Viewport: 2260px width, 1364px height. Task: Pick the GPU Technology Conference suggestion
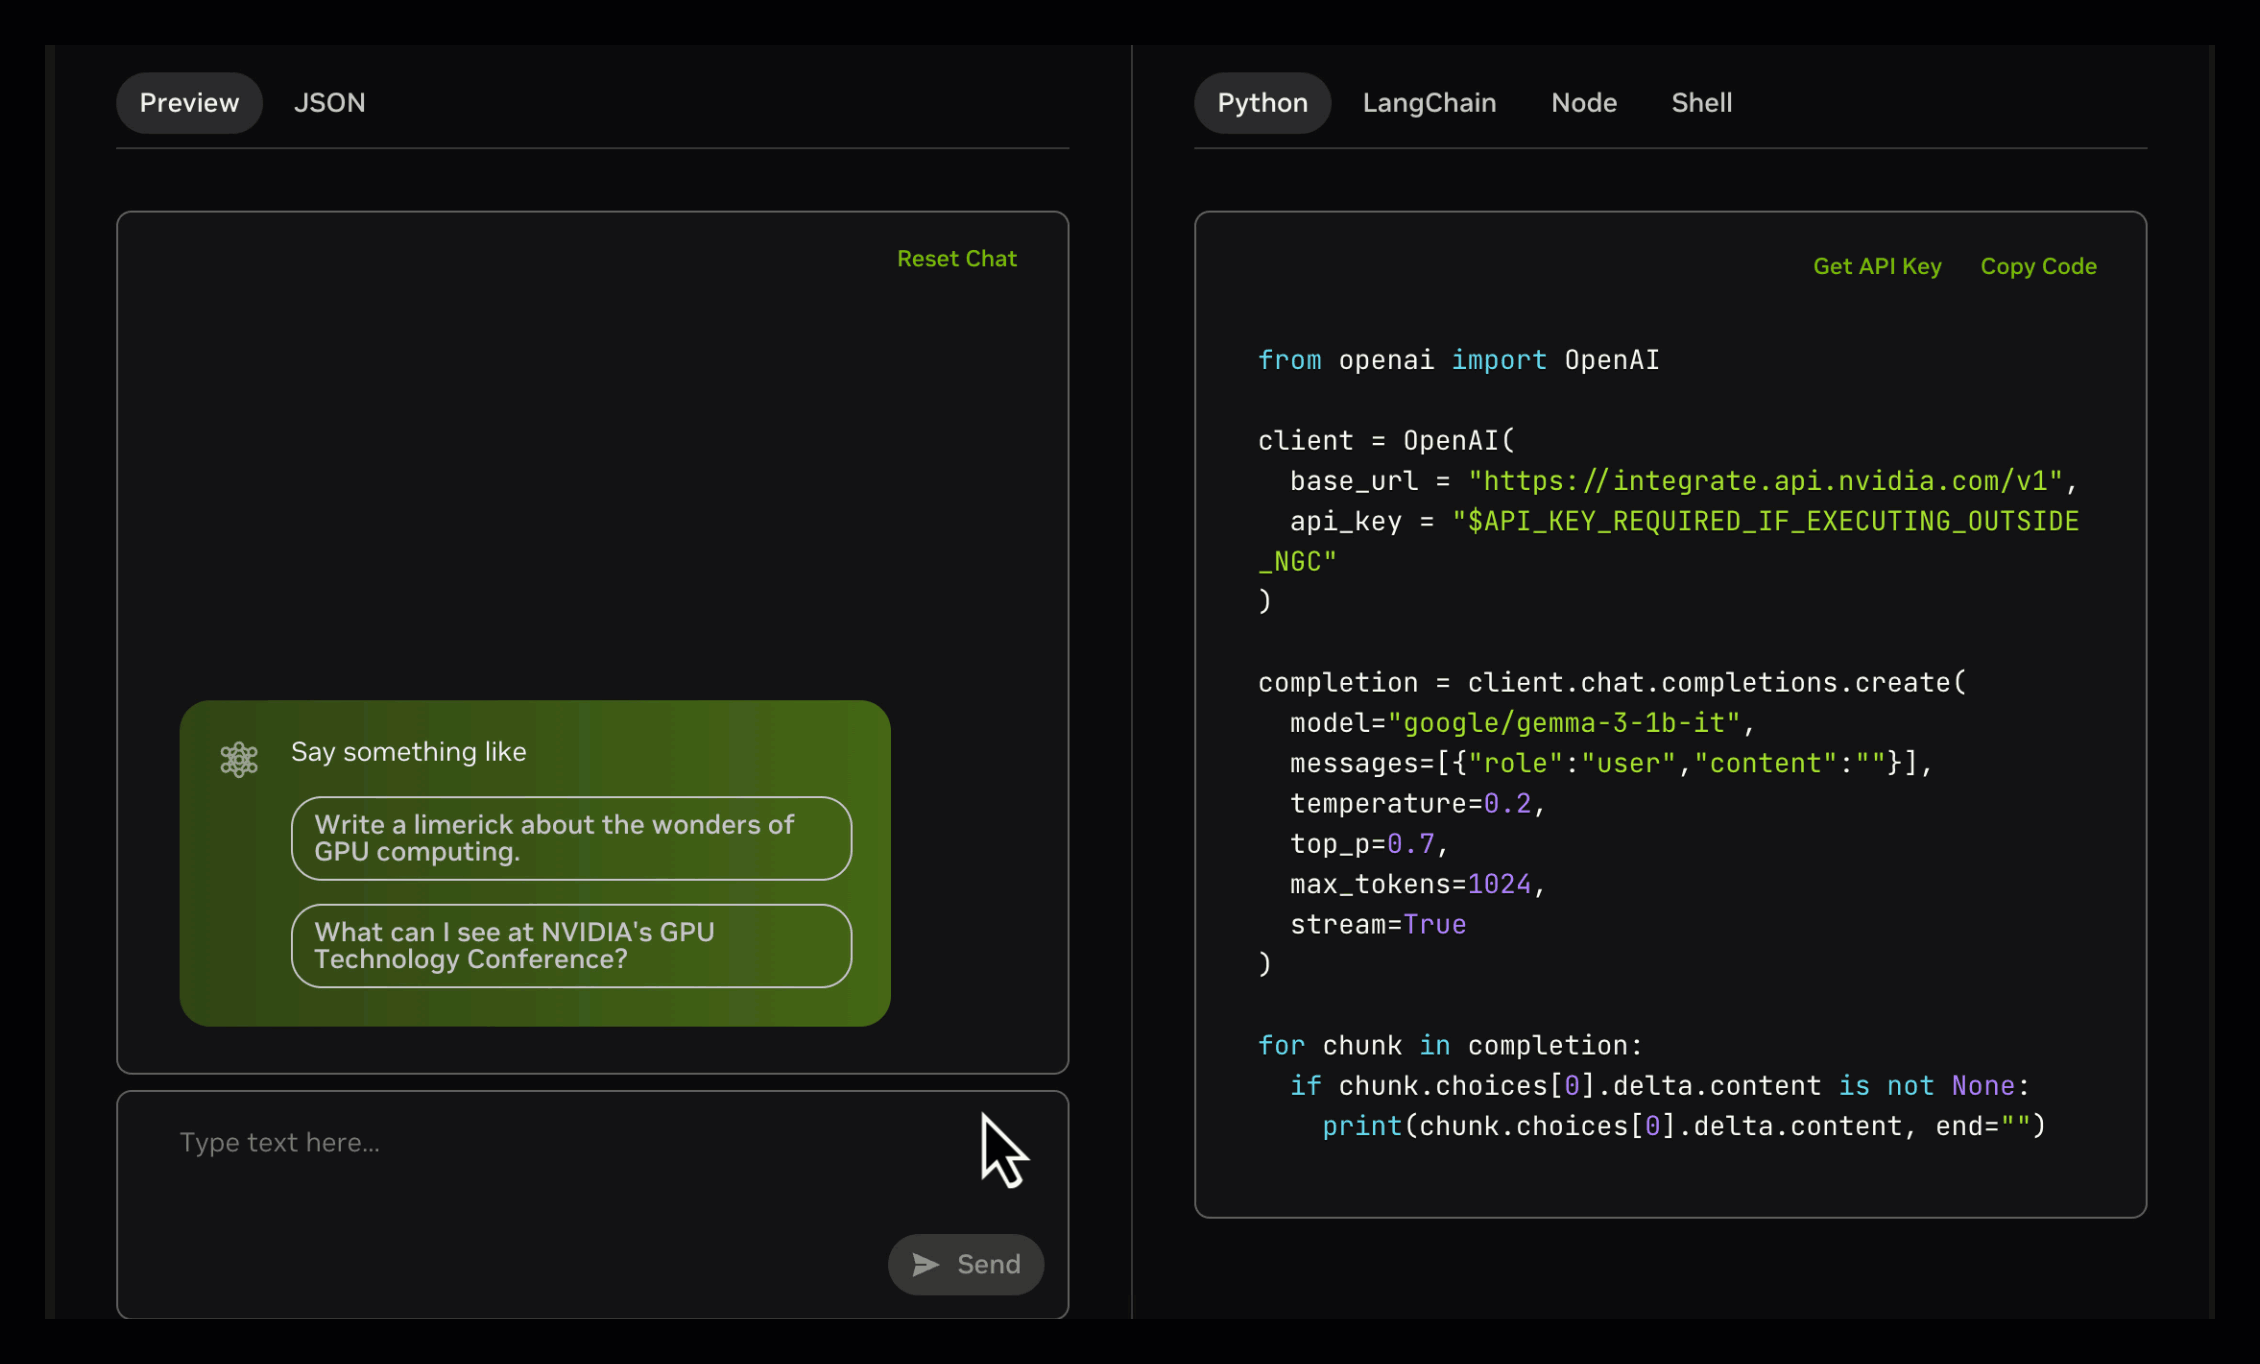pyautogui.click(x=571, y=946)
